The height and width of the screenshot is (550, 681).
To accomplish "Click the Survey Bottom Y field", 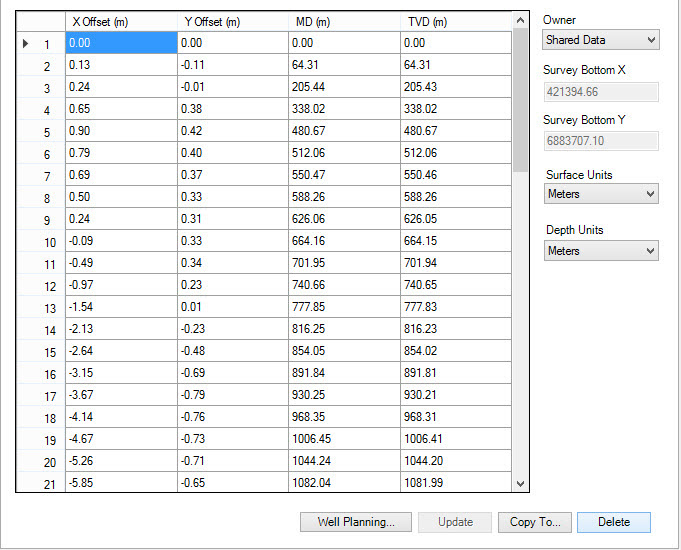I will click(600, 141).
